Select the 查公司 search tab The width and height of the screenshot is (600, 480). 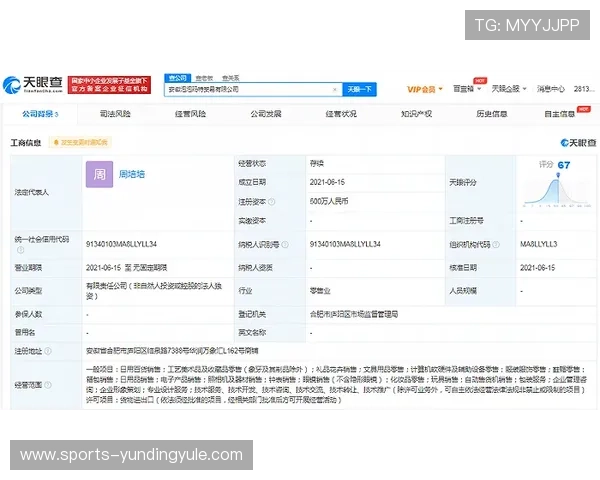(x=178, y=78)
